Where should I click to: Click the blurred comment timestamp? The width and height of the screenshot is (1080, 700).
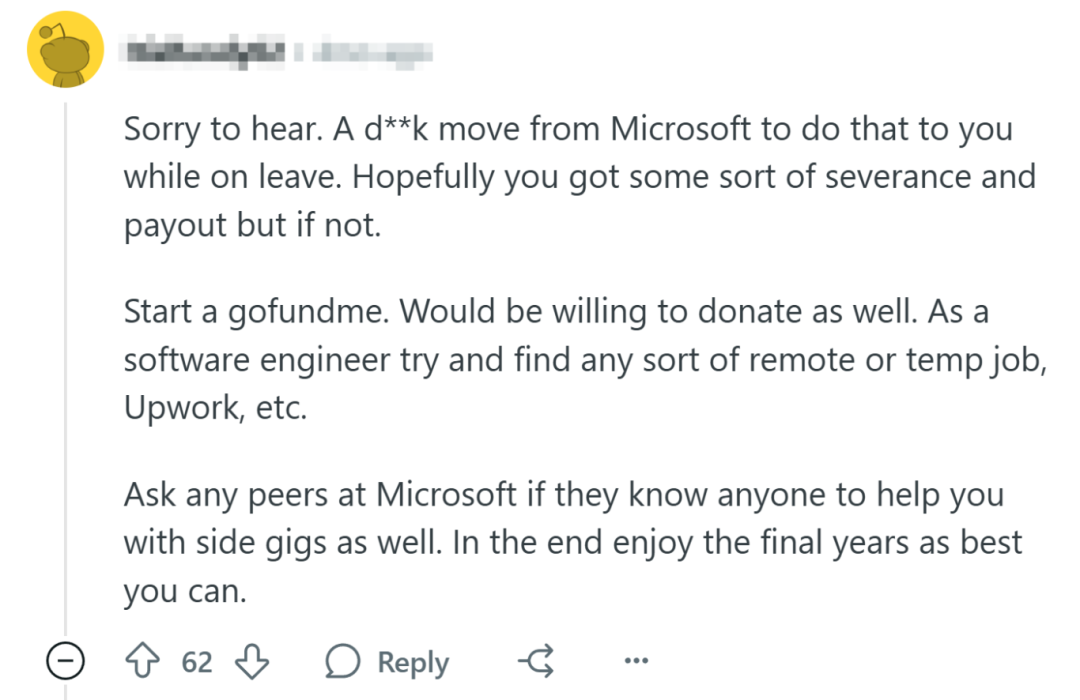click(x=373, y=53)
